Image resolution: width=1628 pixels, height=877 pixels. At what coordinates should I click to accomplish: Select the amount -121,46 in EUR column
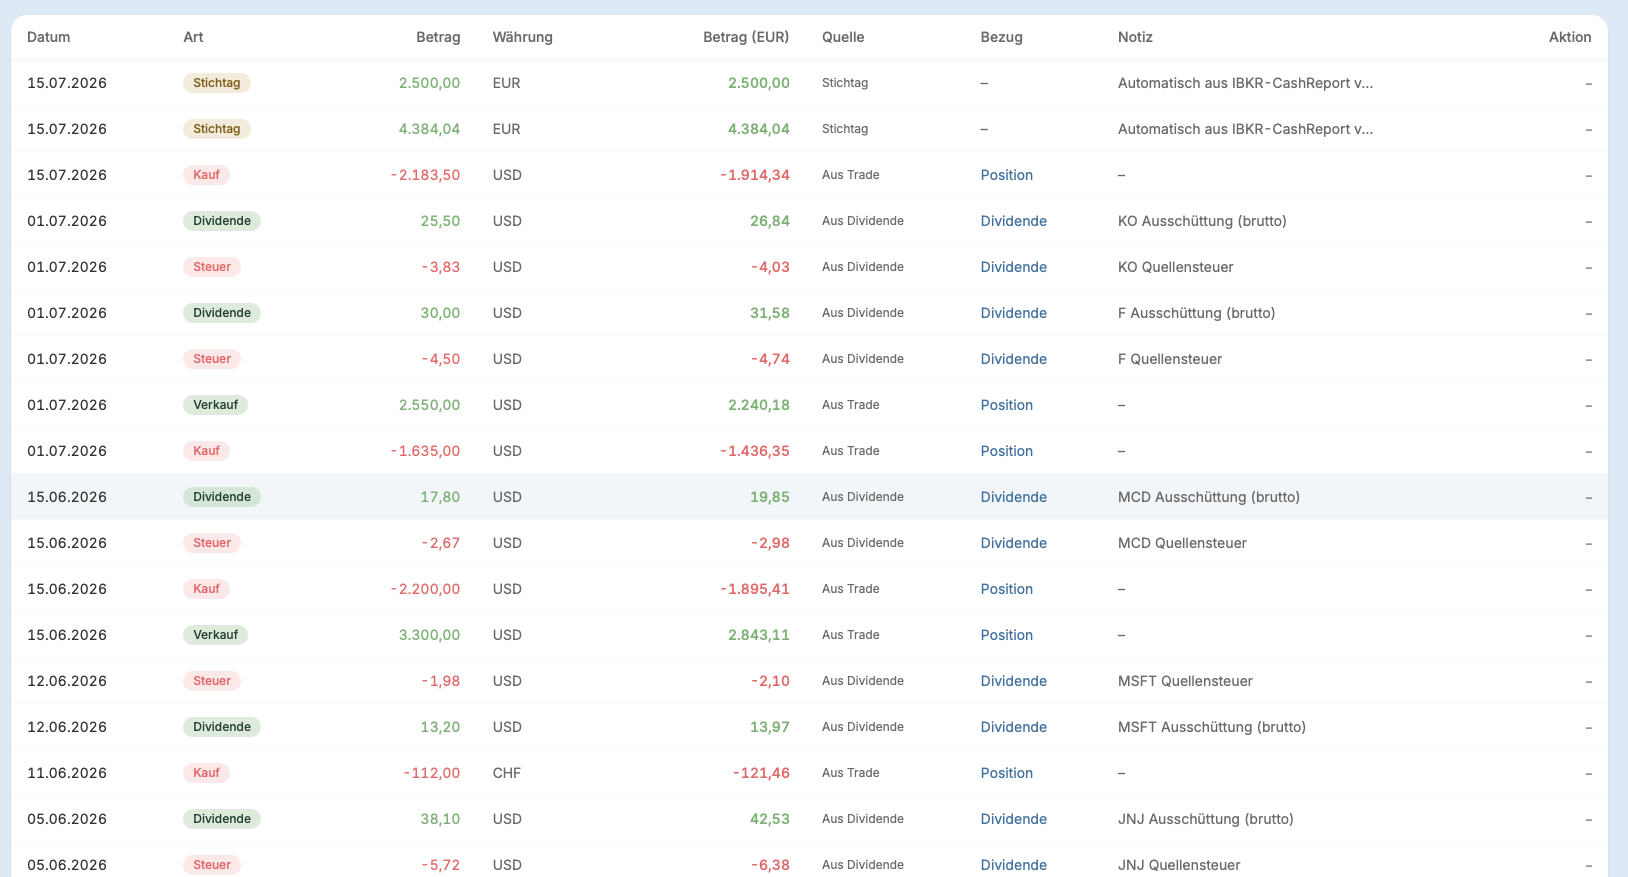tap(761, 773)
